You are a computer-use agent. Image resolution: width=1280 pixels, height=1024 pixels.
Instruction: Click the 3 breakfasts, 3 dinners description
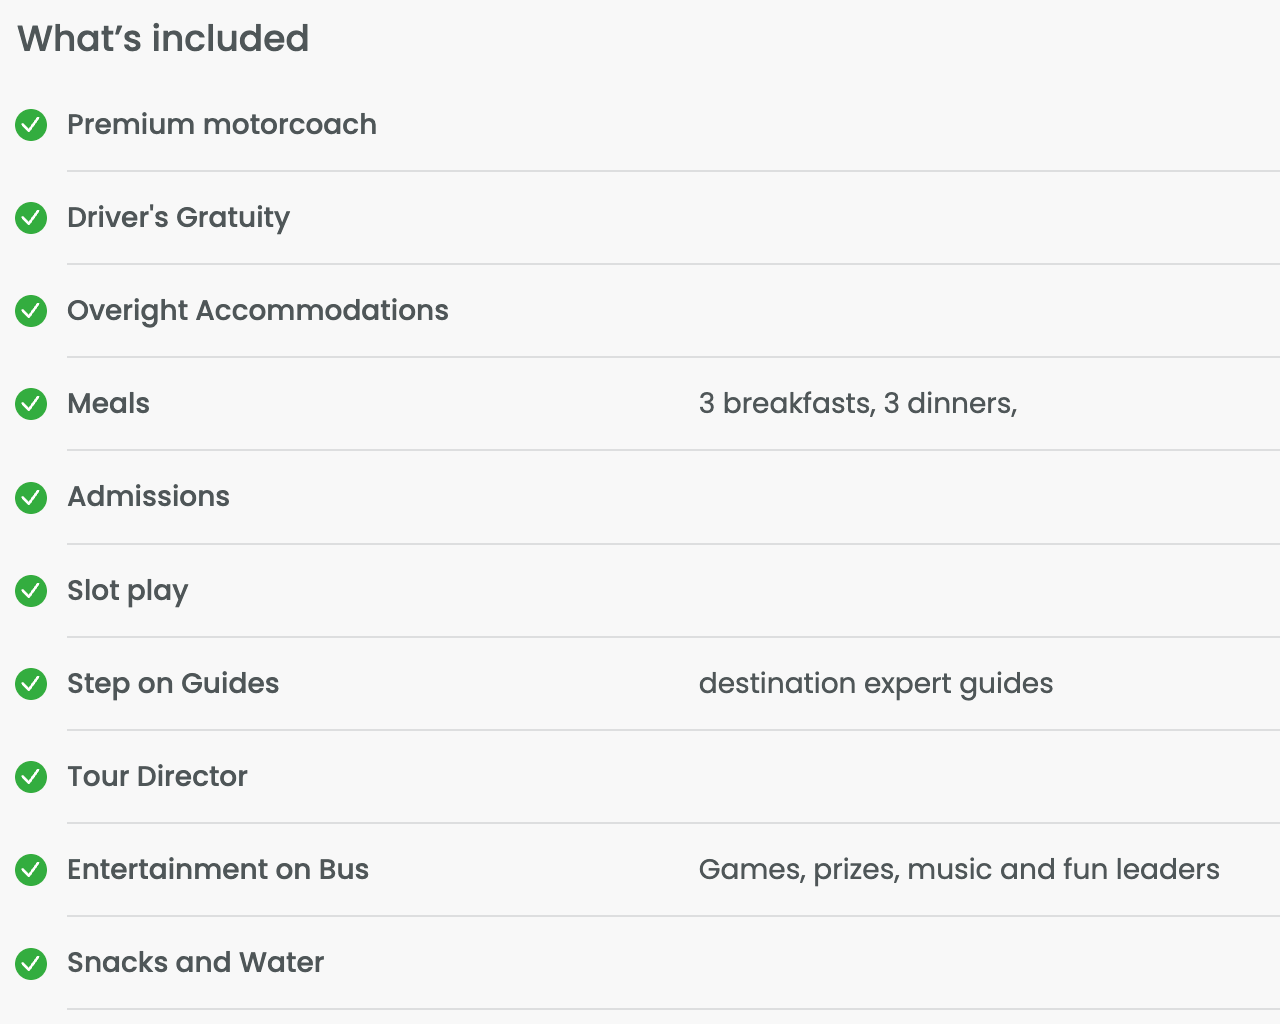[857, 404]
